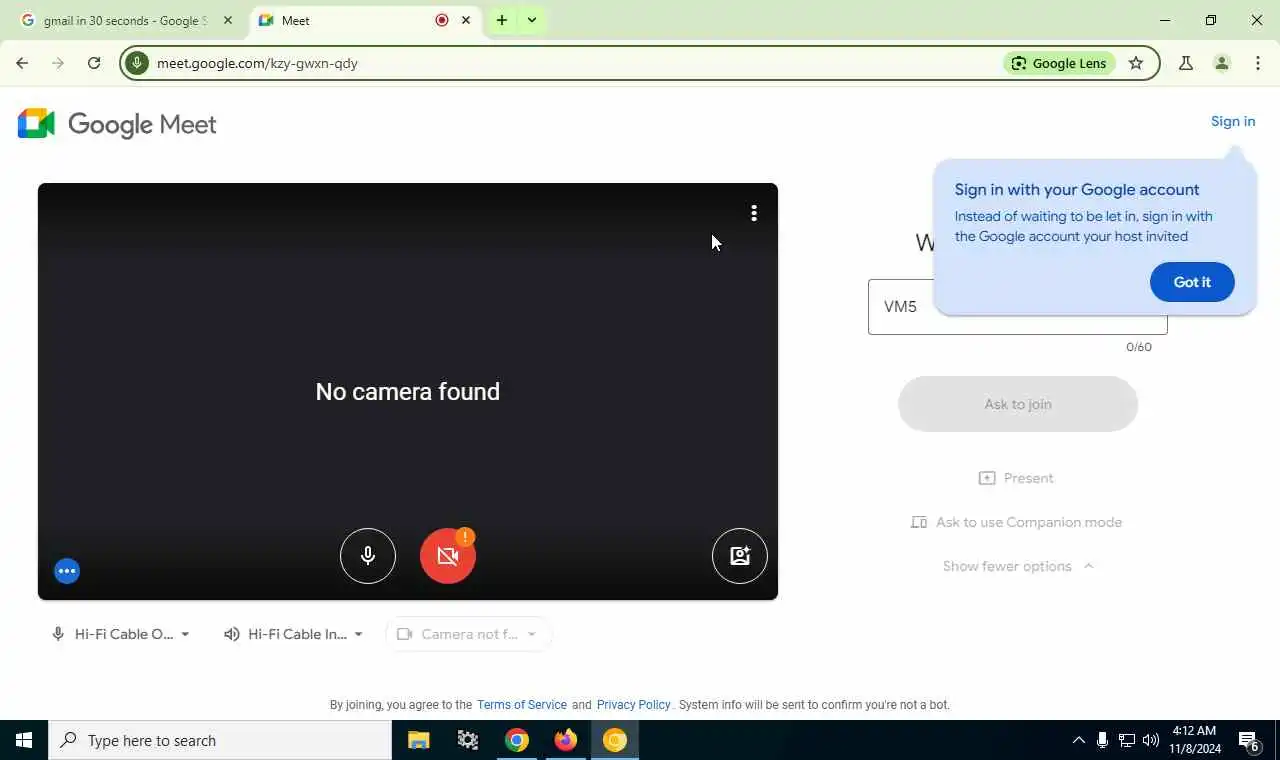Open the clock showing 4:12 AM
Image resolution: width=1280 pixels, height=760 pixels.
[x=1194, y=740]
